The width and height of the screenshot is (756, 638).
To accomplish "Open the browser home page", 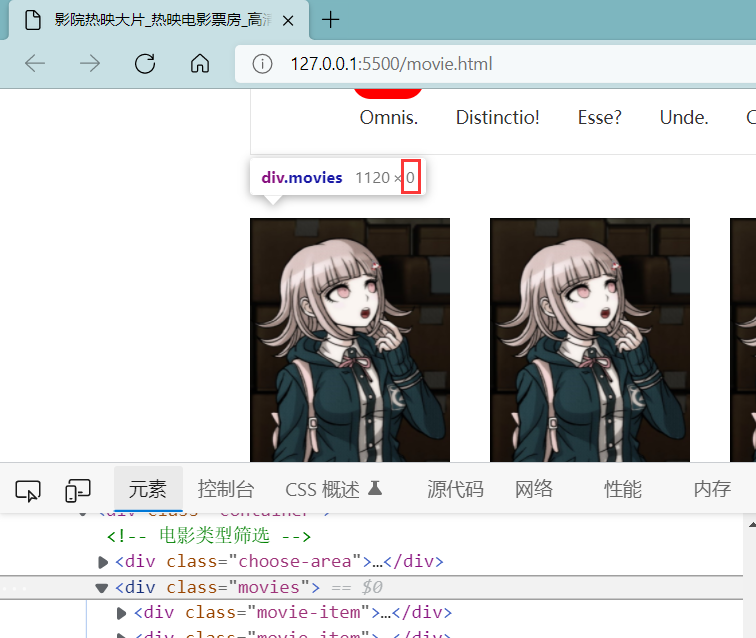I will 200,63.
